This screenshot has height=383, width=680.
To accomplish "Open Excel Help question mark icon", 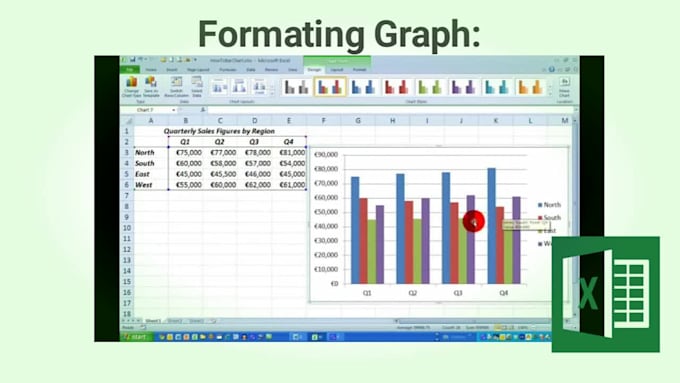I will click(552, 69).
